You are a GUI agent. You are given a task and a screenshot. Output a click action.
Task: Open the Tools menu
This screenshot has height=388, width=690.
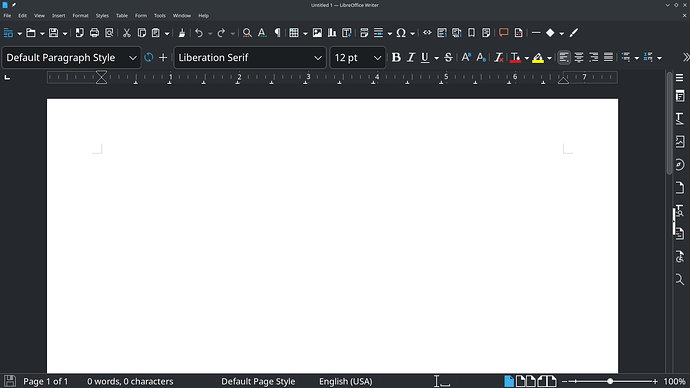pyautogui.click(x=160, y=15)
